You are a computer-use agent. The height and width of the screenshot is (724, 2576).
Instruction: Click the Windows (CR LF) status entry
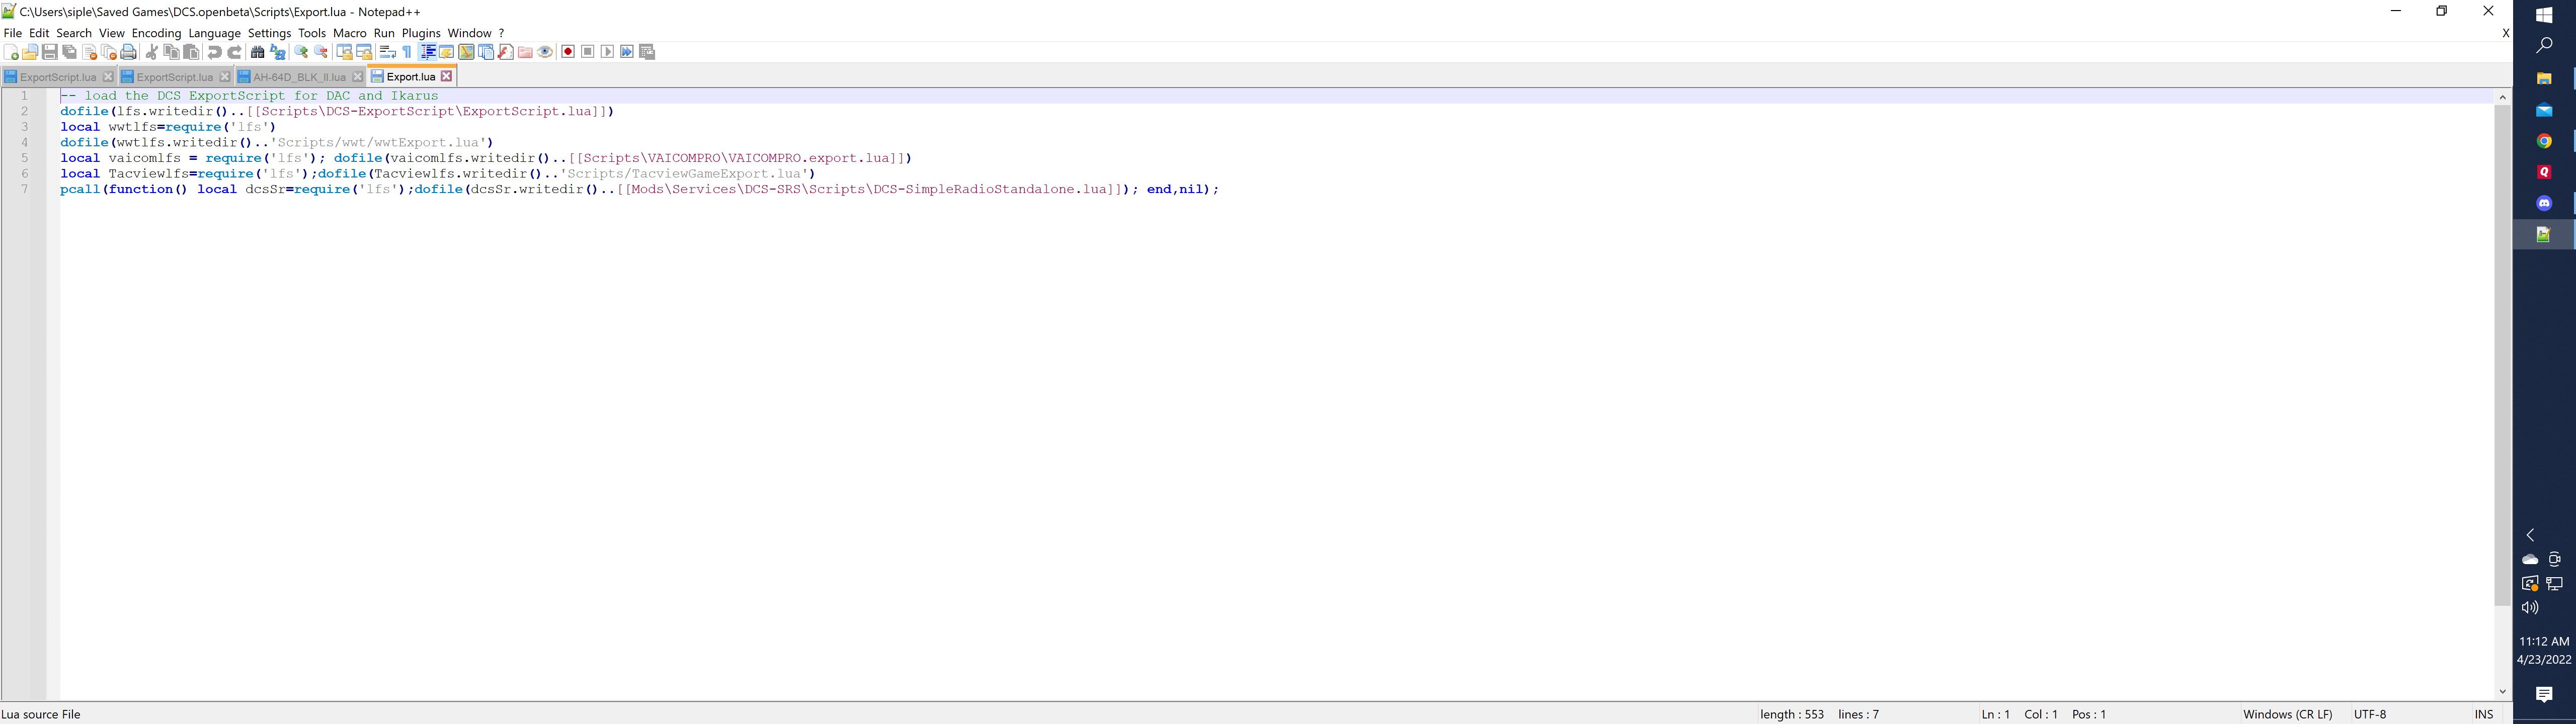click(2287, 714)
